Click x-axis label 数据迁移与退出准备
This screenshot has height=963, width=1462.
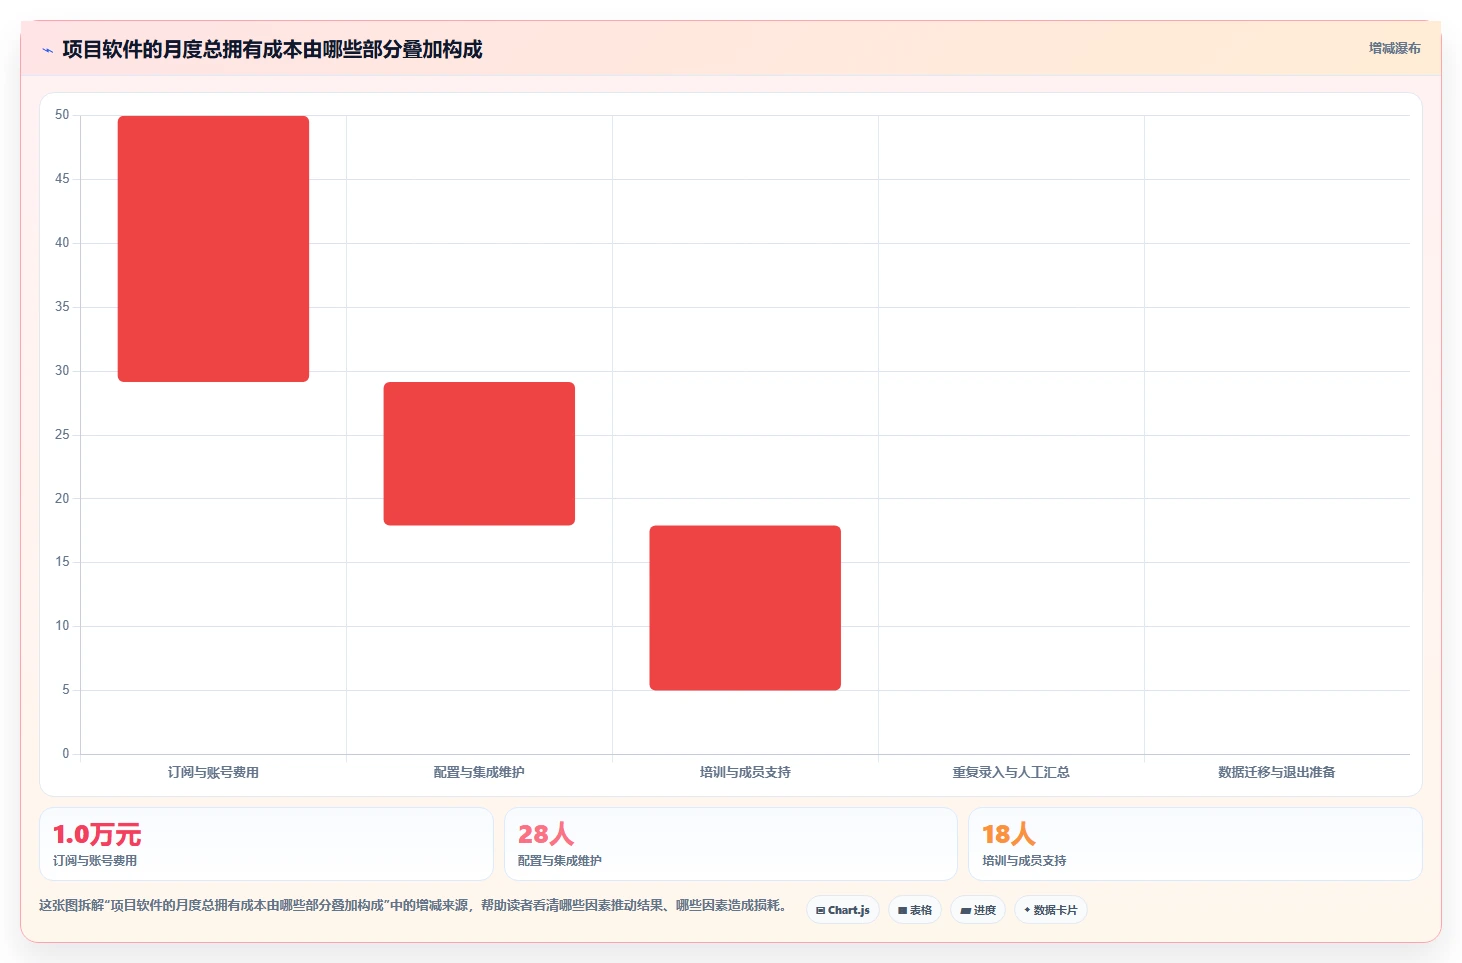1277,772
